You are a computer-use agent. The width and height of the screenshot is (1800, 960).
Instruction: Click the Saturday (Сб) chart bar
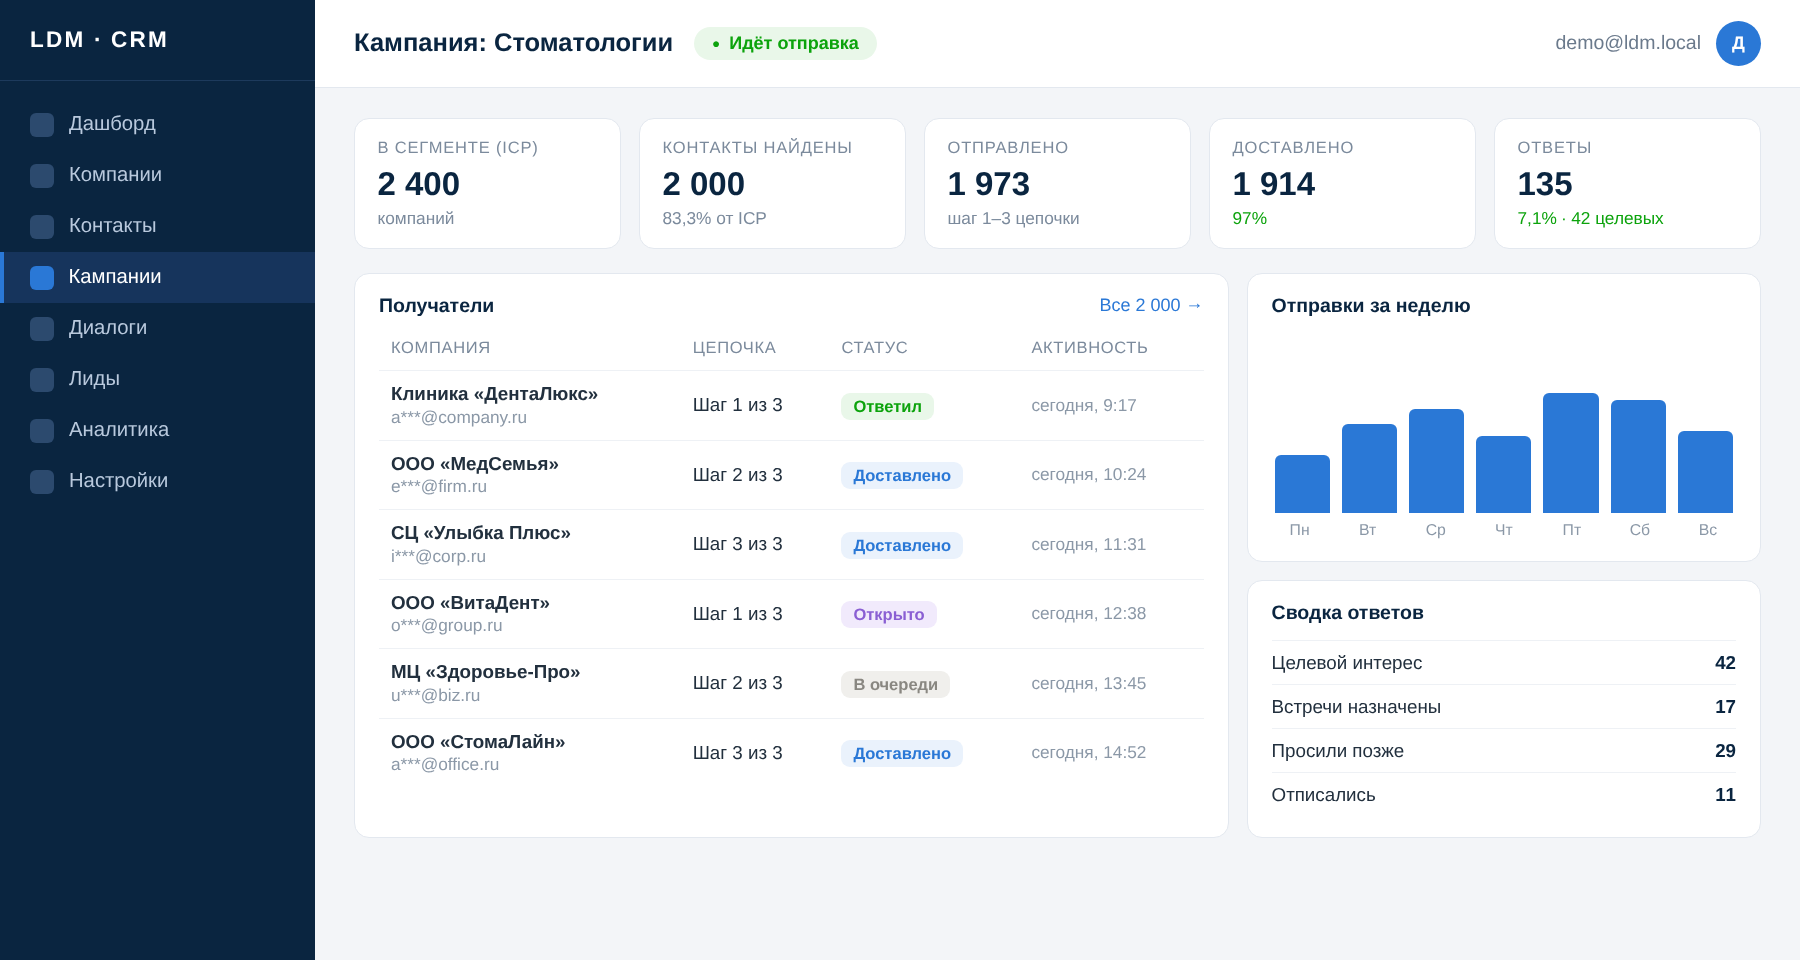[1638, 457]
